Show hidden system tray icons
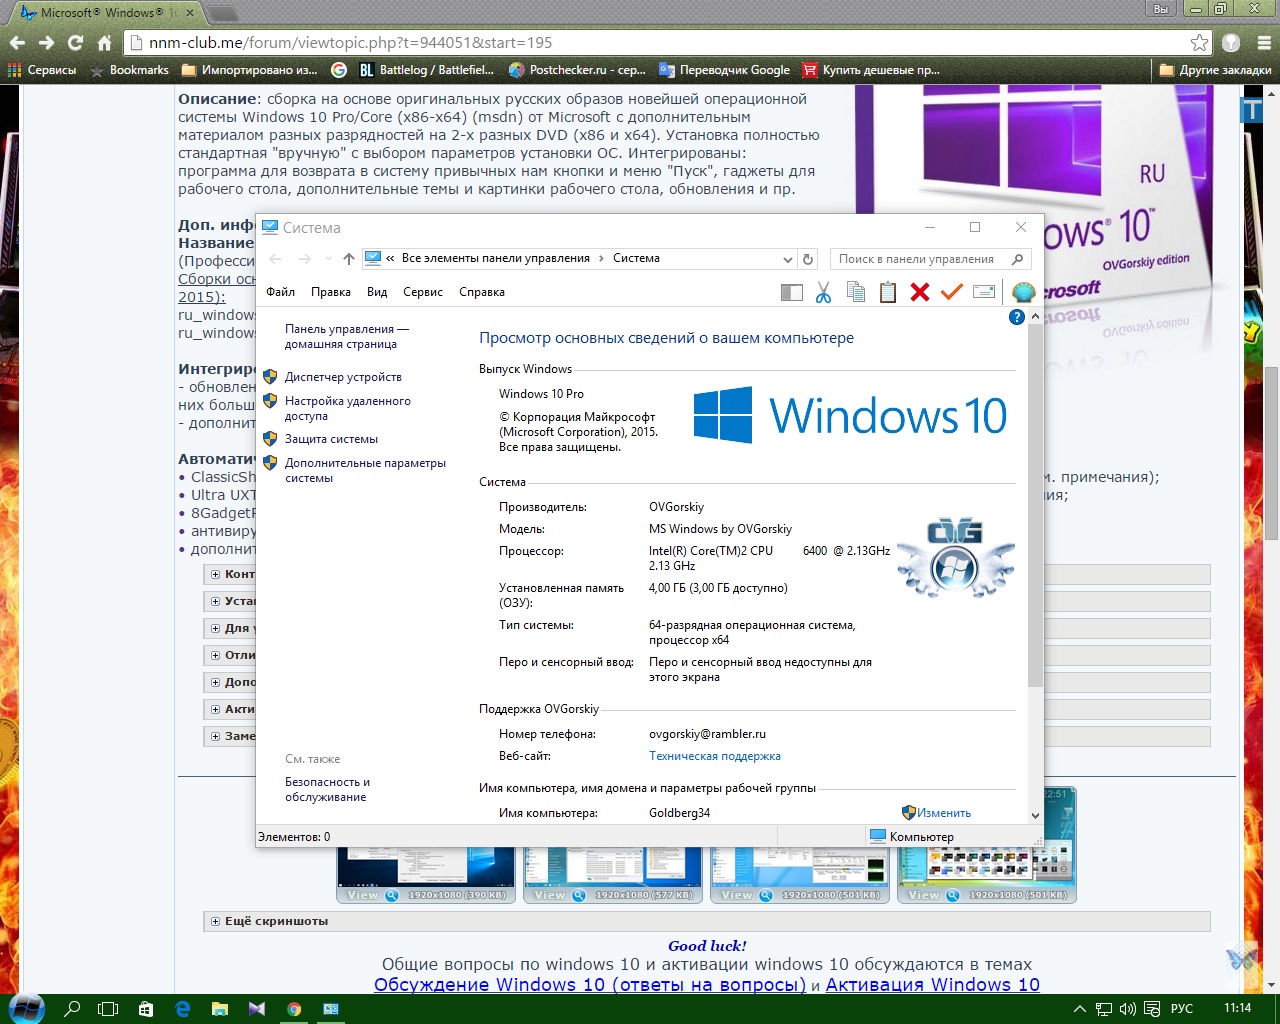The image size is (1280, 1024). pyautogui.click(x=1078, y=1009)
